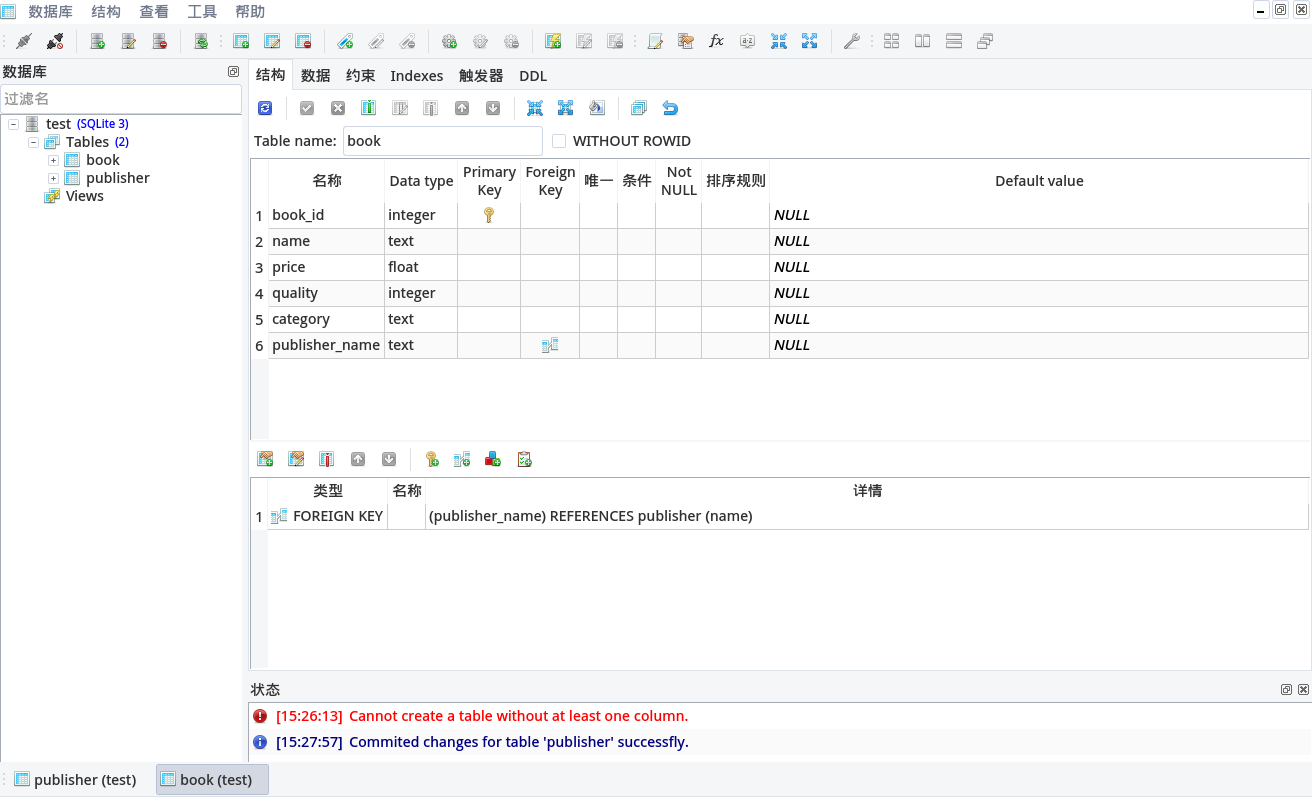Expand the publisher table node
Image resolution: width=1312 pixels, height=797 pixels.
53,178
